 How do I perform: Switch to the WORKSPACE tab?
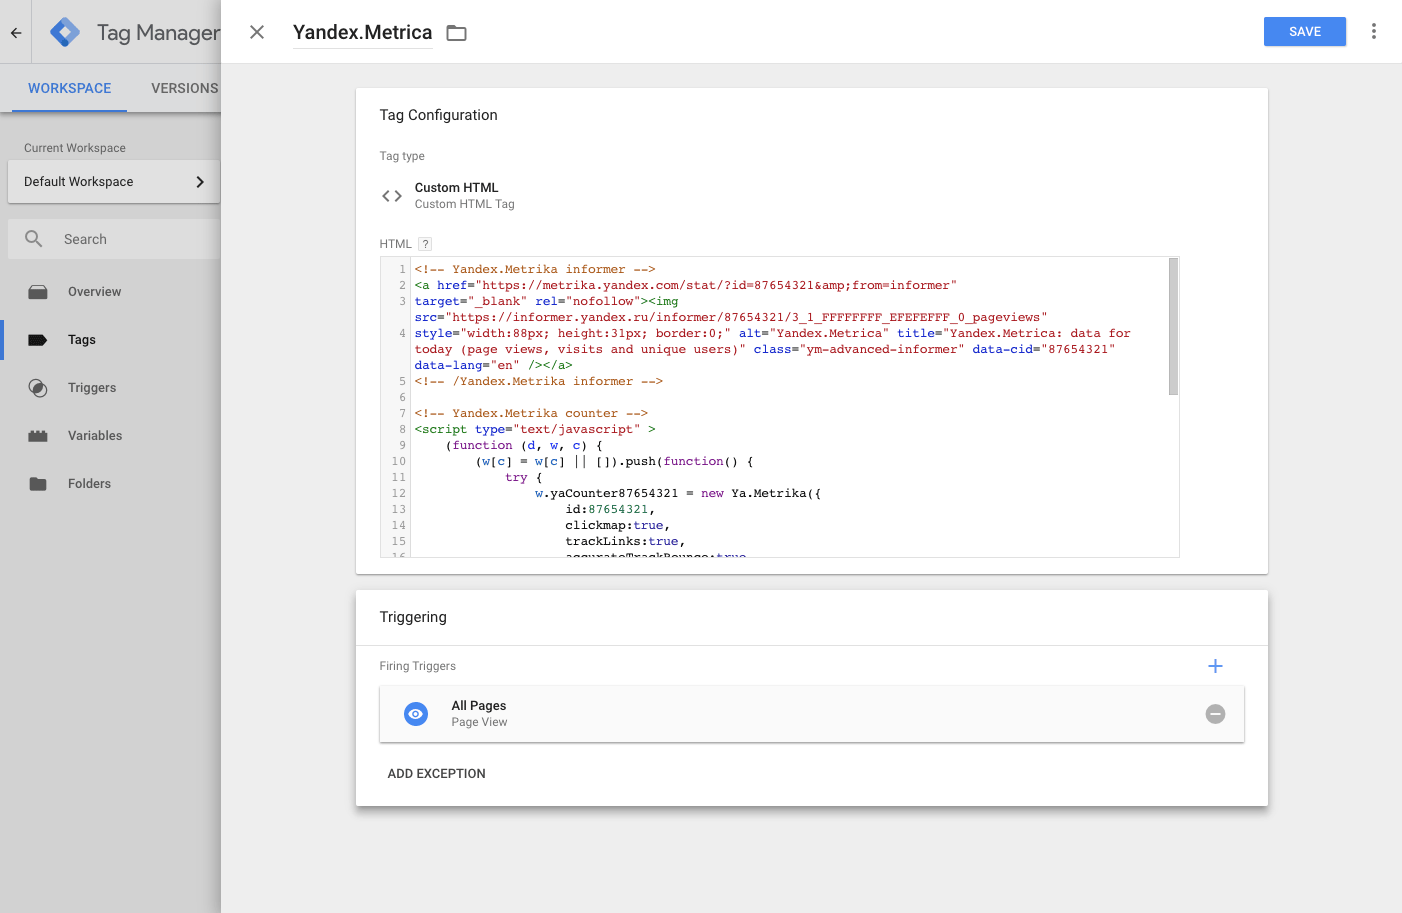[69, 88]
